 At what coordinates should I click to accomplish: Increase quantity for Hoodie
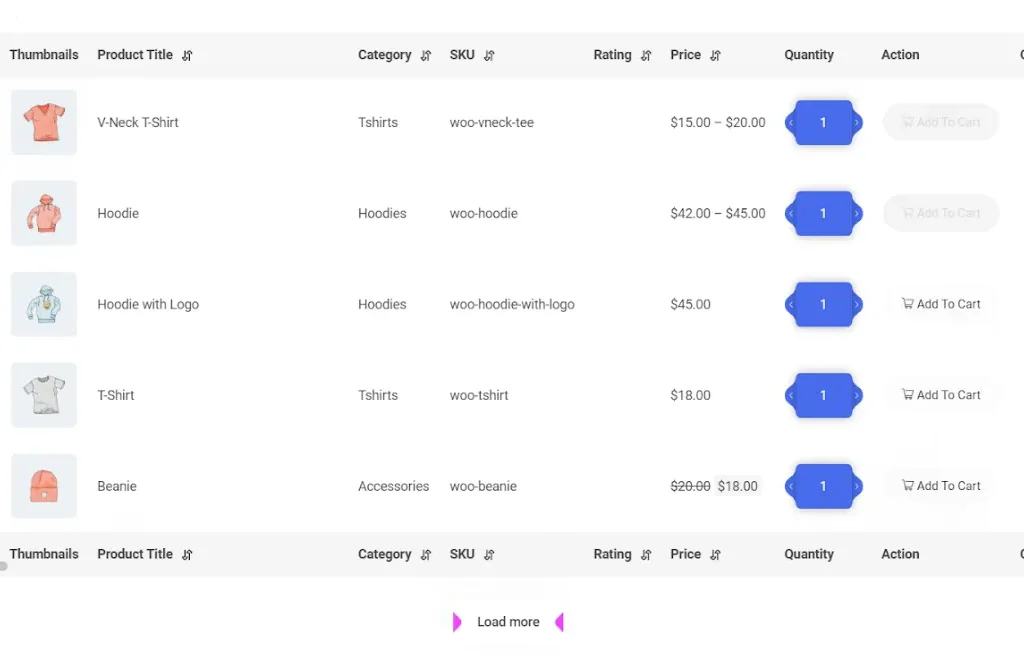856,213
